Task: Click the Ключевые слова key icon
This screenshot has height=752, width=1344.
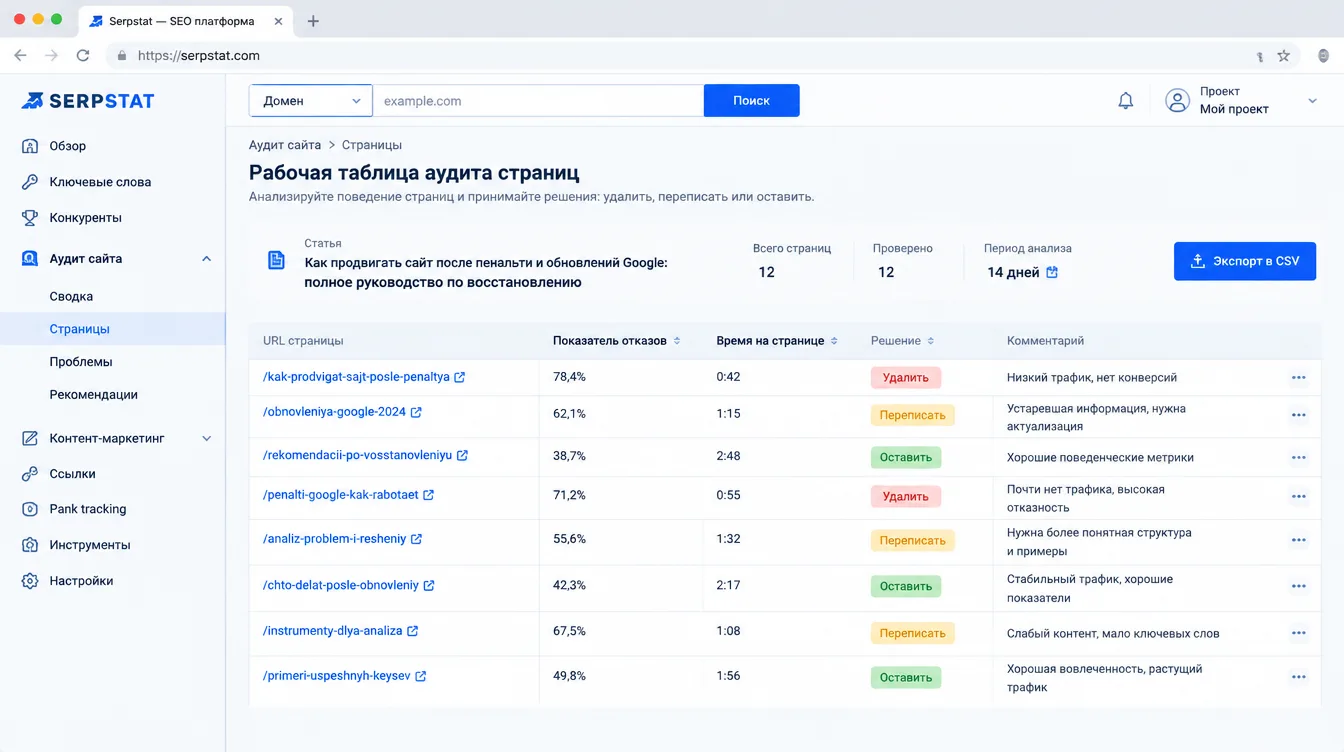Action: pyautogui.click(x=30, y=182)
